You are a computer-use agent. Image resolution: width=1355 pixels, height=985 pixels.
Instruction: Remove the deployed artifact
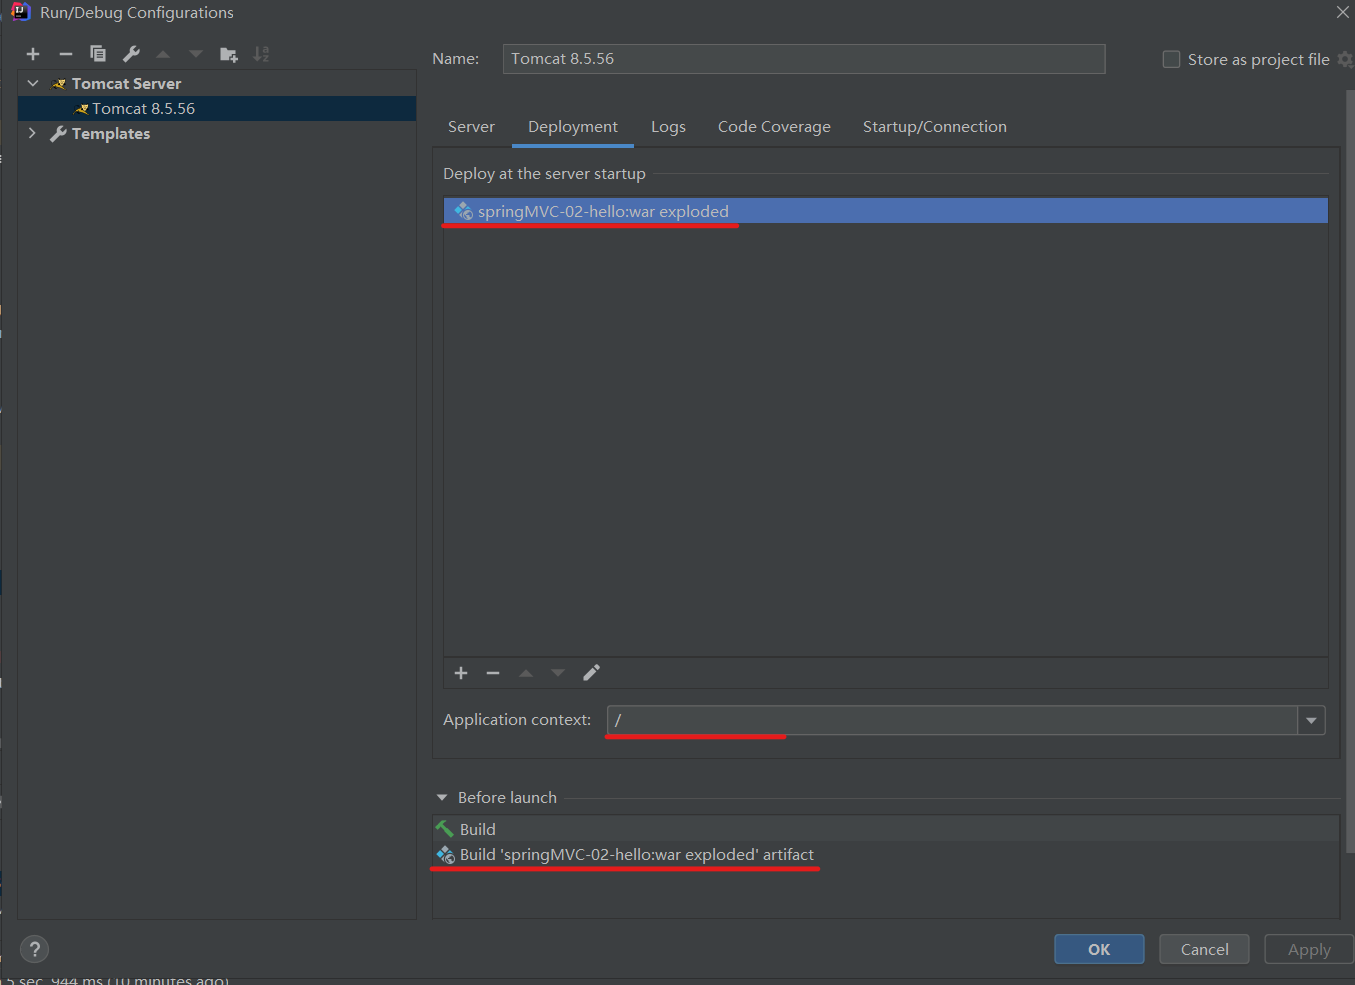[x=492, y=673]
